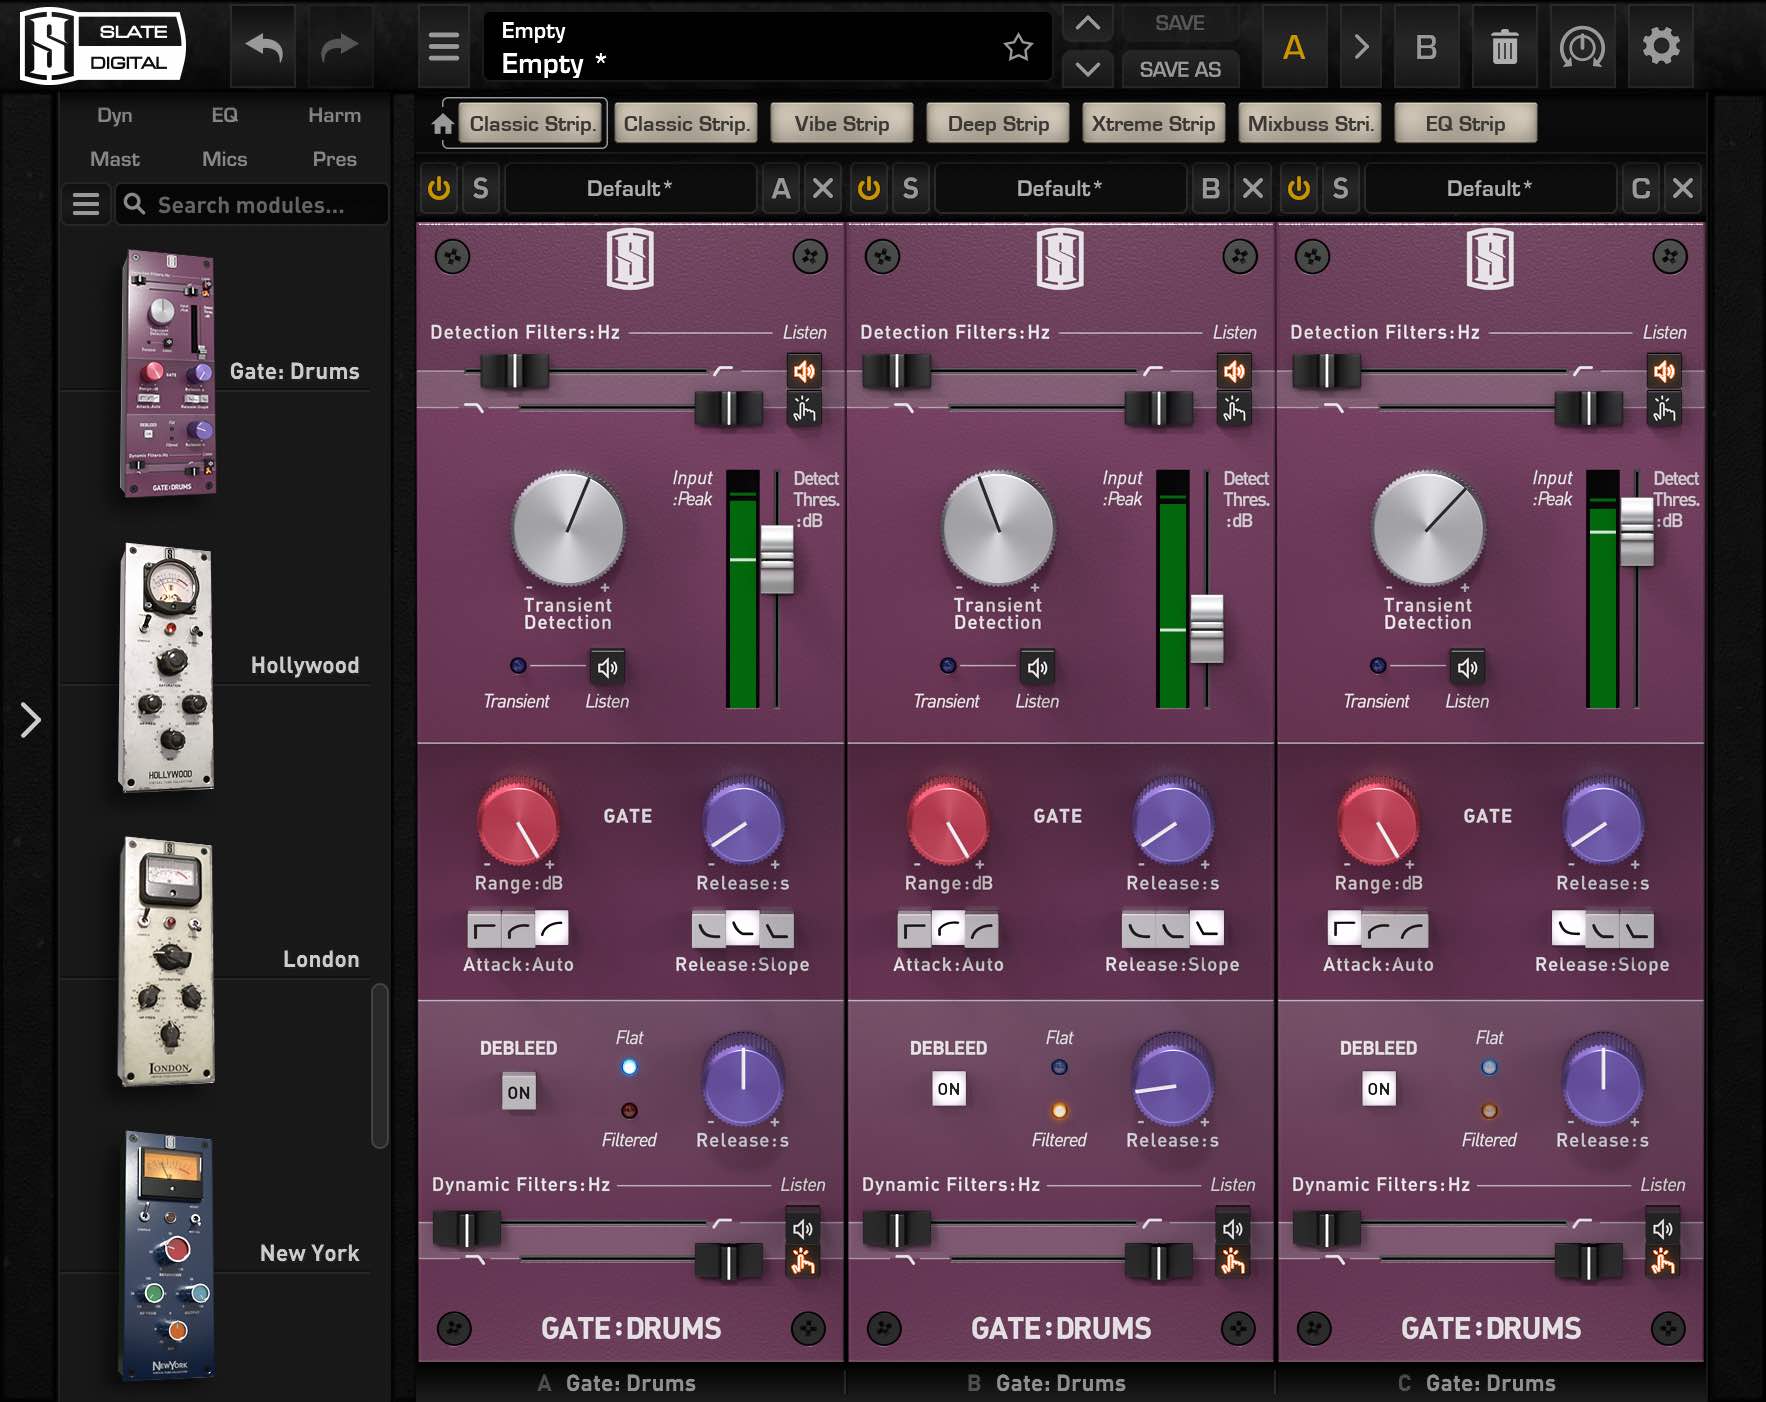
Task: Toggle DEBLEED ON button in module B
Action: pos(948,1089)
